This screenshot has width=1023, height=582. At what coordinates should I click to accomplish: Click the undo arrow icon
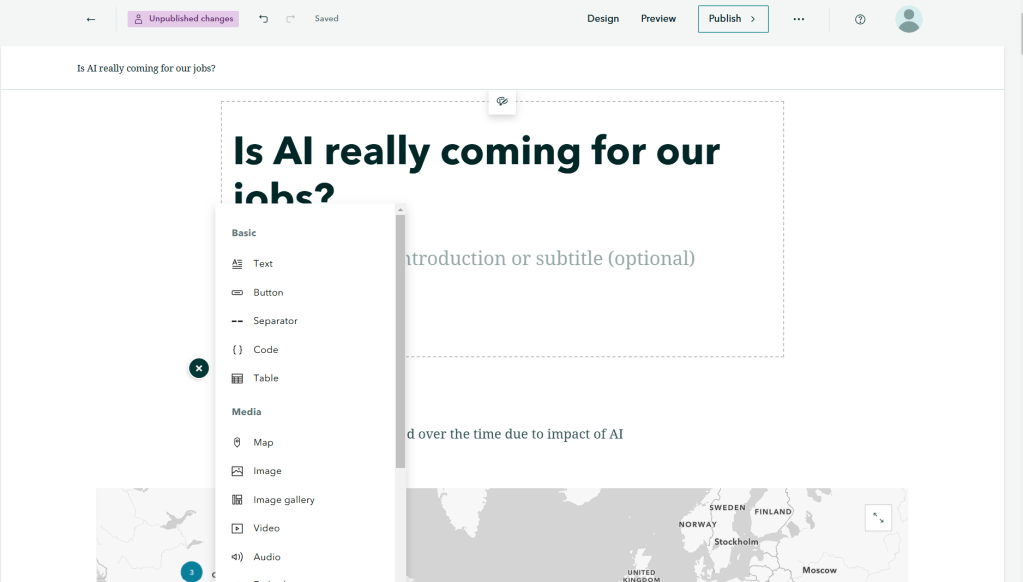[x=263, y=19]
